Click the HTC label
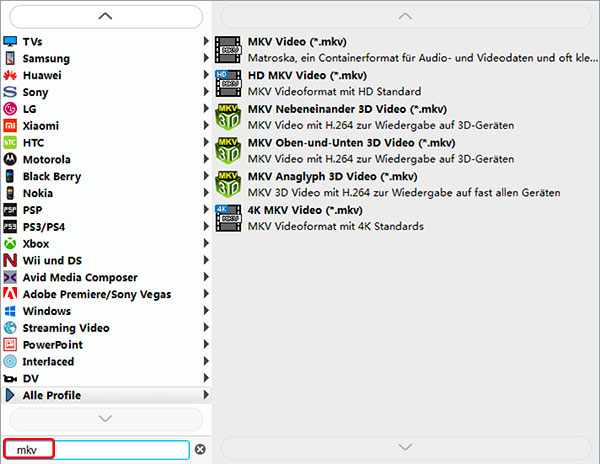 (34, 143)
